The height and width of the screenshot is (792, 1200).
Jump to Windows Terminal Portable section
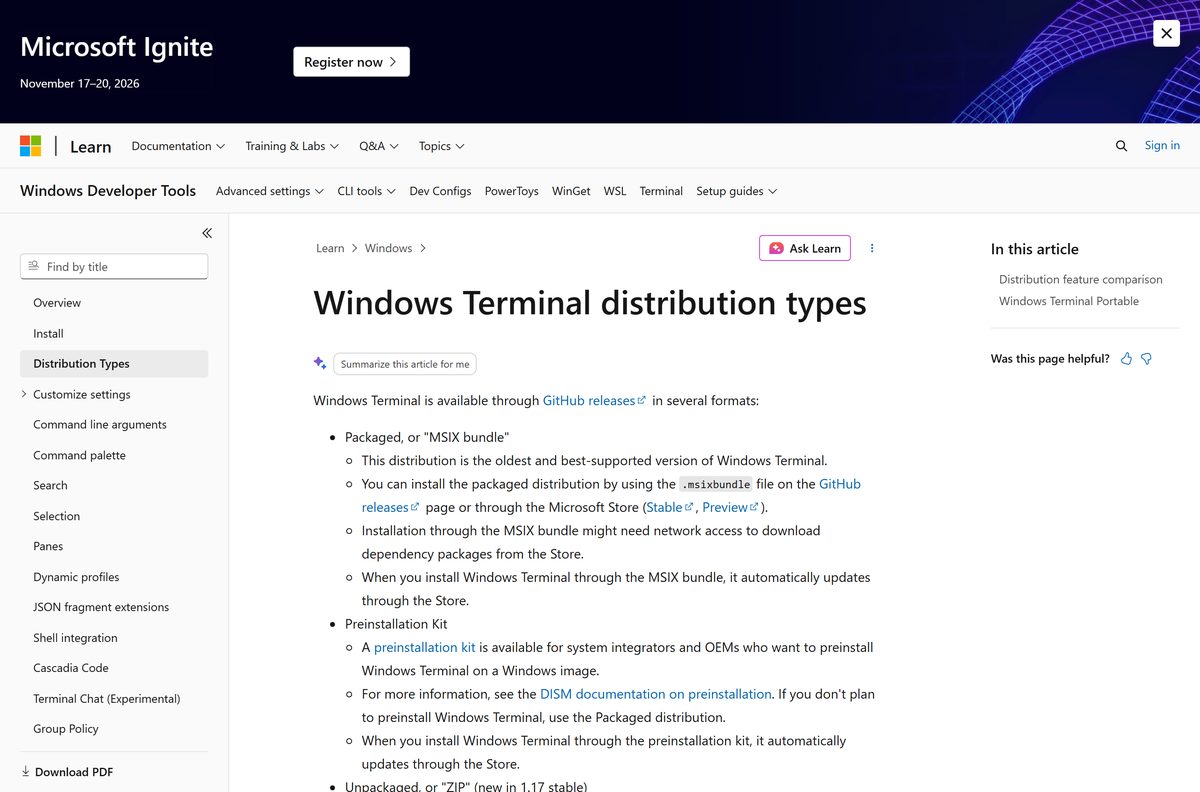[1069, 301]
